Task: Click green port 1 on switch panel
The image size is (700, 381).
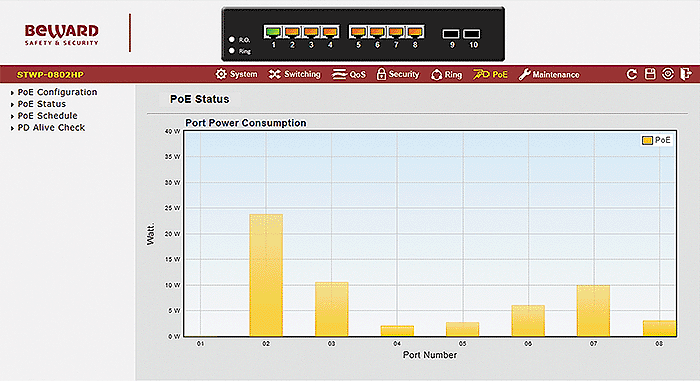Action: (273, 32)
